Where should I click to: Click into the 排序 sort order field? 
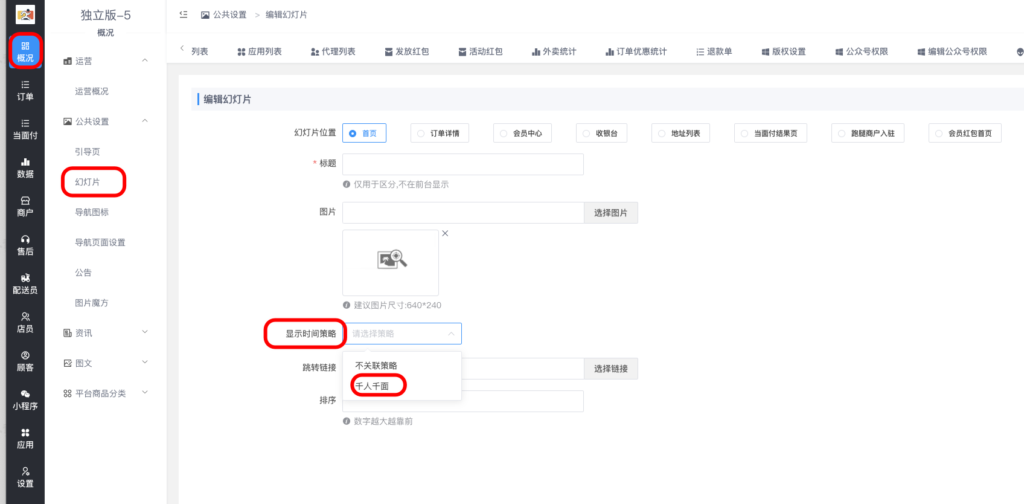point(462,402)
